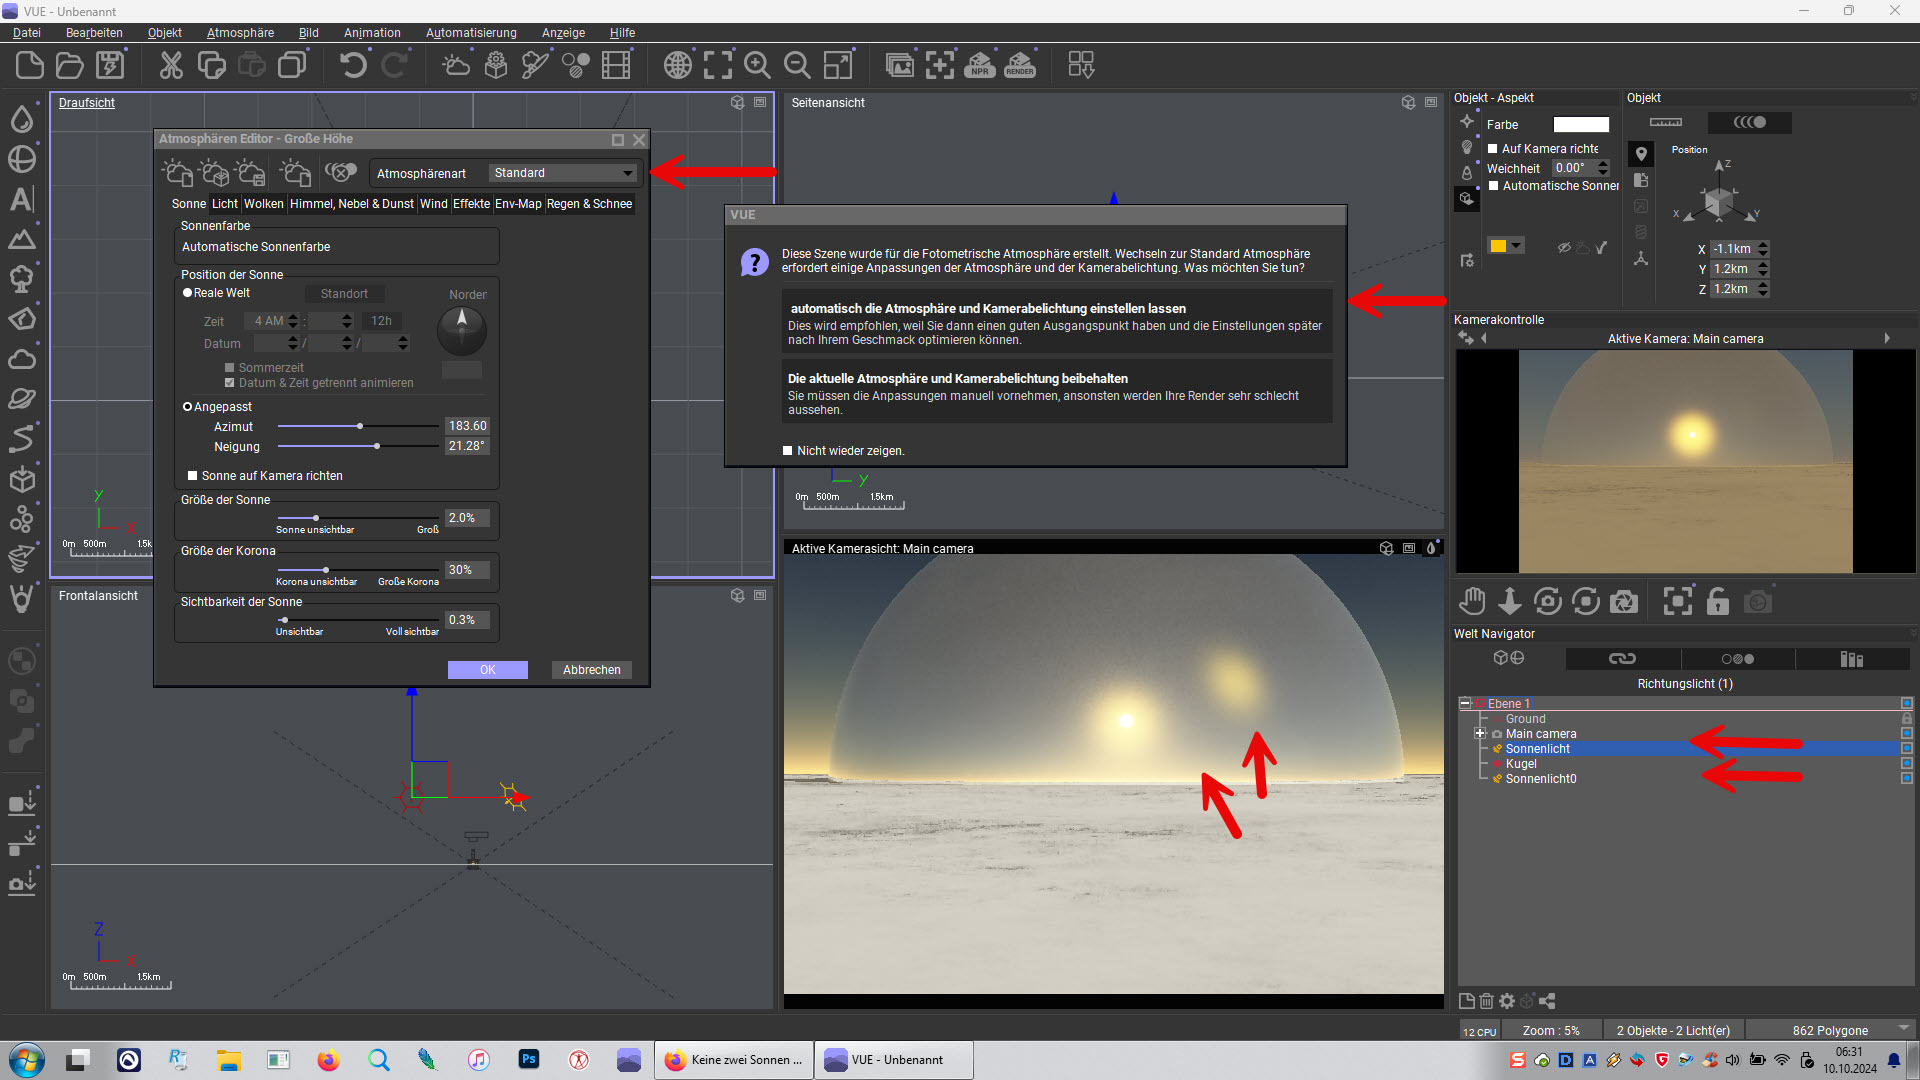
Task: Enable 'Sonne auf Kamera richten' checkbox
Action: coord(193,476)
